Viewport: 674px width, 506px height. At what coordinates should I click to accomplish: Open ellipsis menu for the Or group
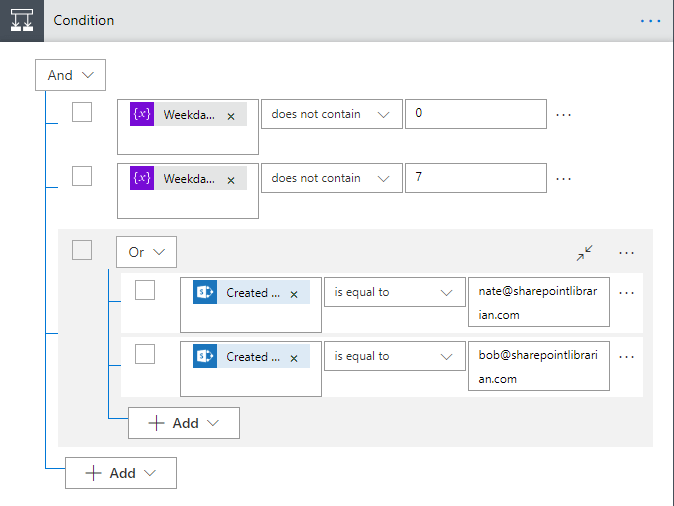click(x=627, y=253)
